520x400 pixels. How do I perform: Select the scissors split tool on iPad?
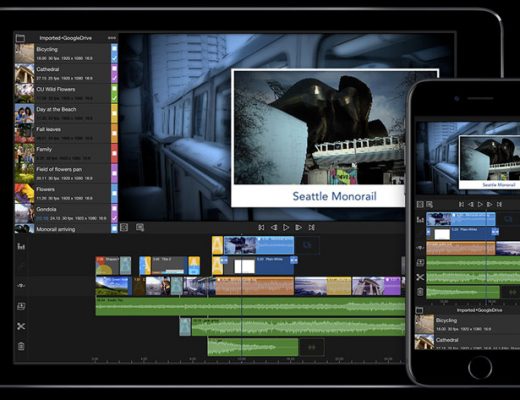pos(21,326)
